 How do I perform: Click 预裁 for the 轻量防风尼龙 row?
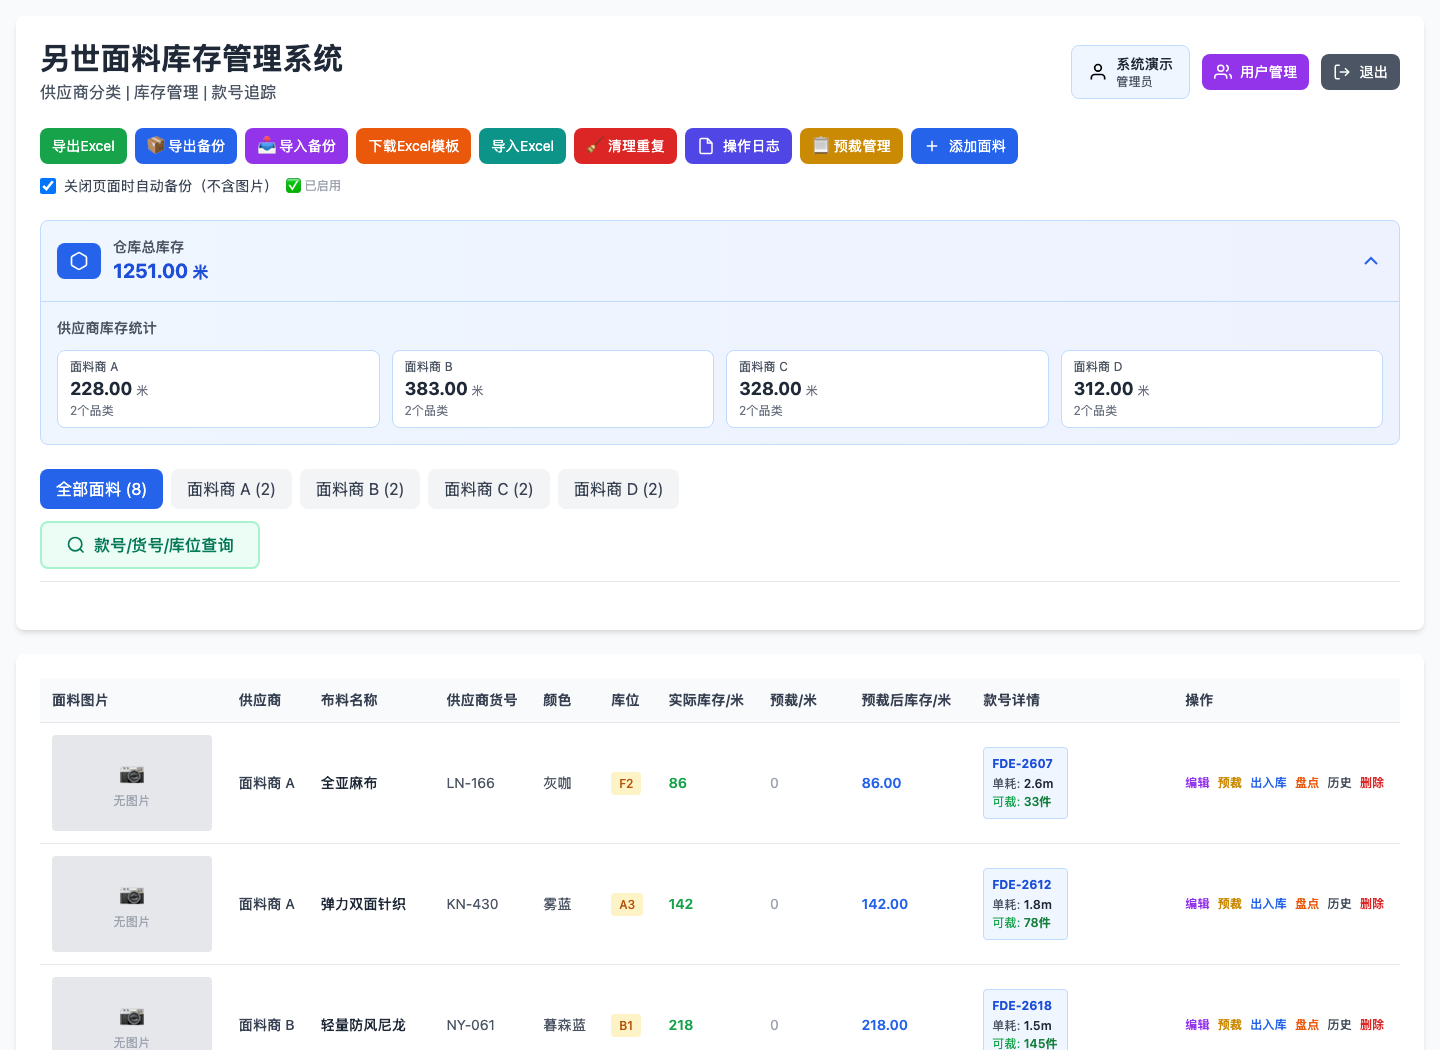tap(1230, 1025)
